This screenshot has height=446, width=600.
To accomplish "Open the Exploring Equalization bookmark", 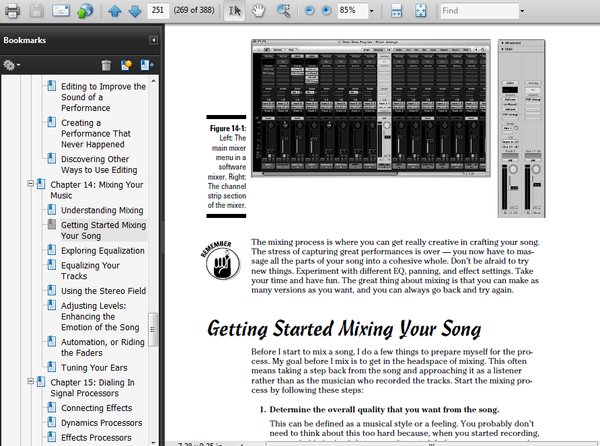I will [x=102, y=251].
